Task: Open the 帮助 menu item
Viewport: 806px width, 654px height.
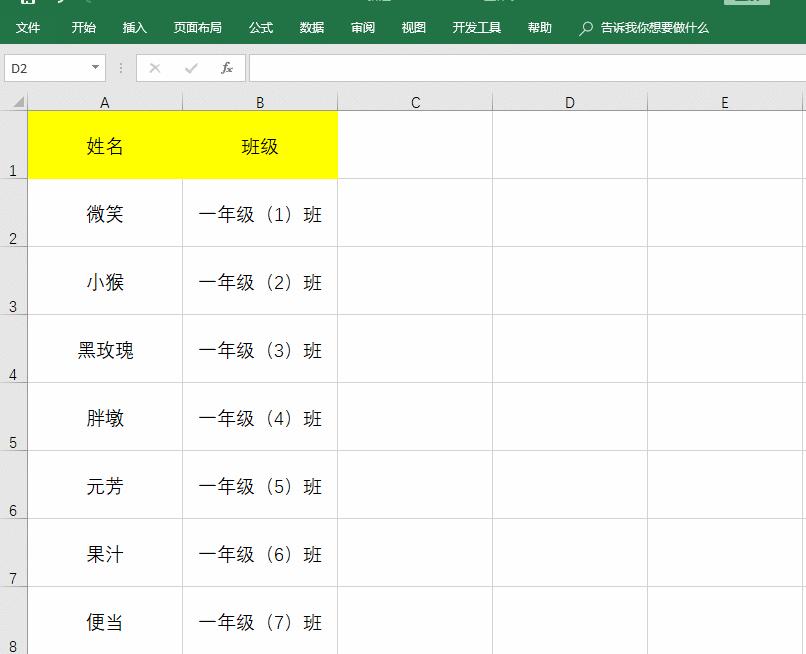Action: tap(539, 28)
